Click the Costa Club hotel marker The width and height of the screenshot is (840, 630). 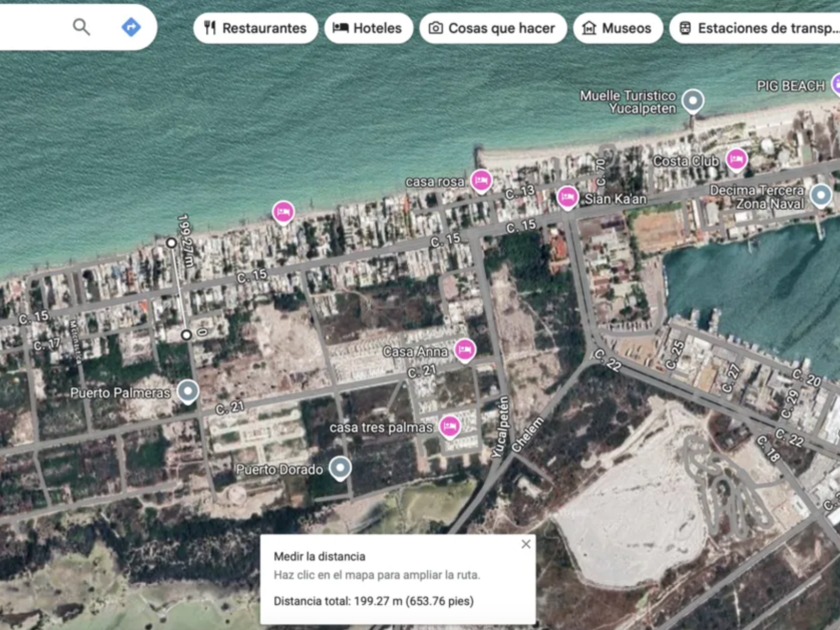tap(736, 159)
